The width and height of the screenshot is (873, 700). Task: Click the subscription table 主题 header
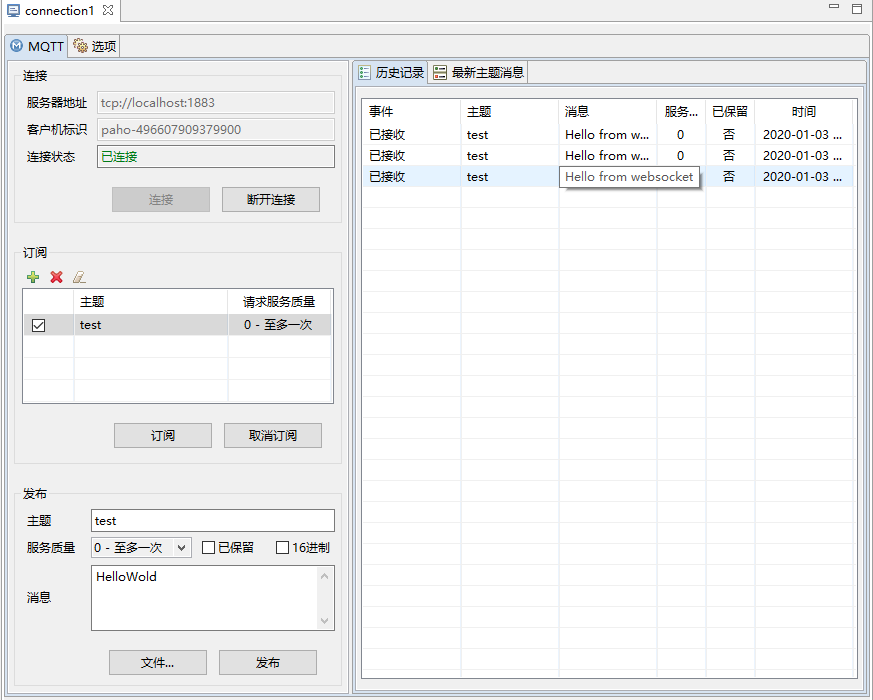click(150, 302)
